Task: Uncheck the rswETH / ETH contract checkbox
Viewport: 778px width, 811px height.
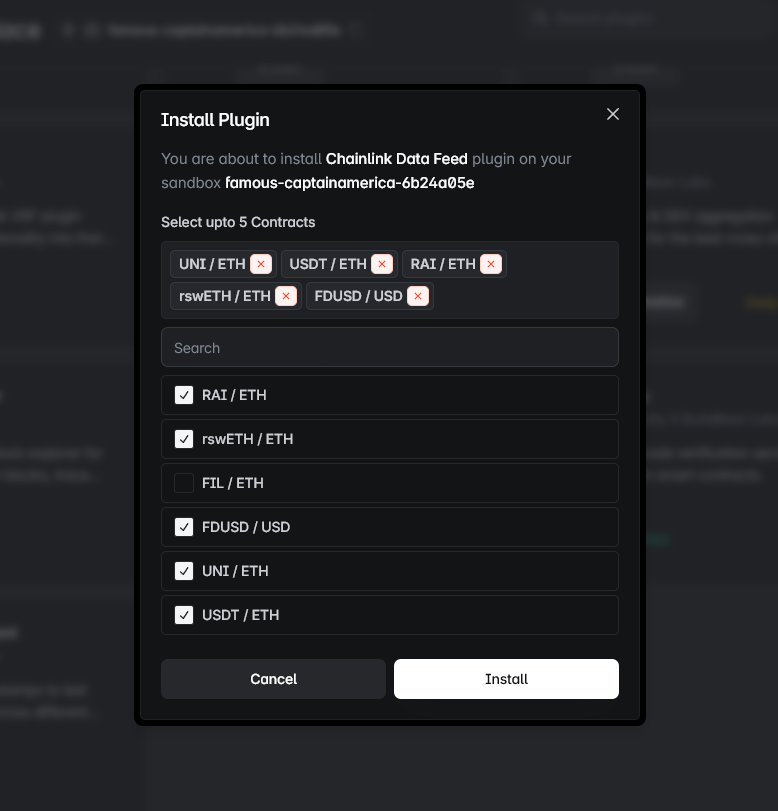Action: (184, 439)
